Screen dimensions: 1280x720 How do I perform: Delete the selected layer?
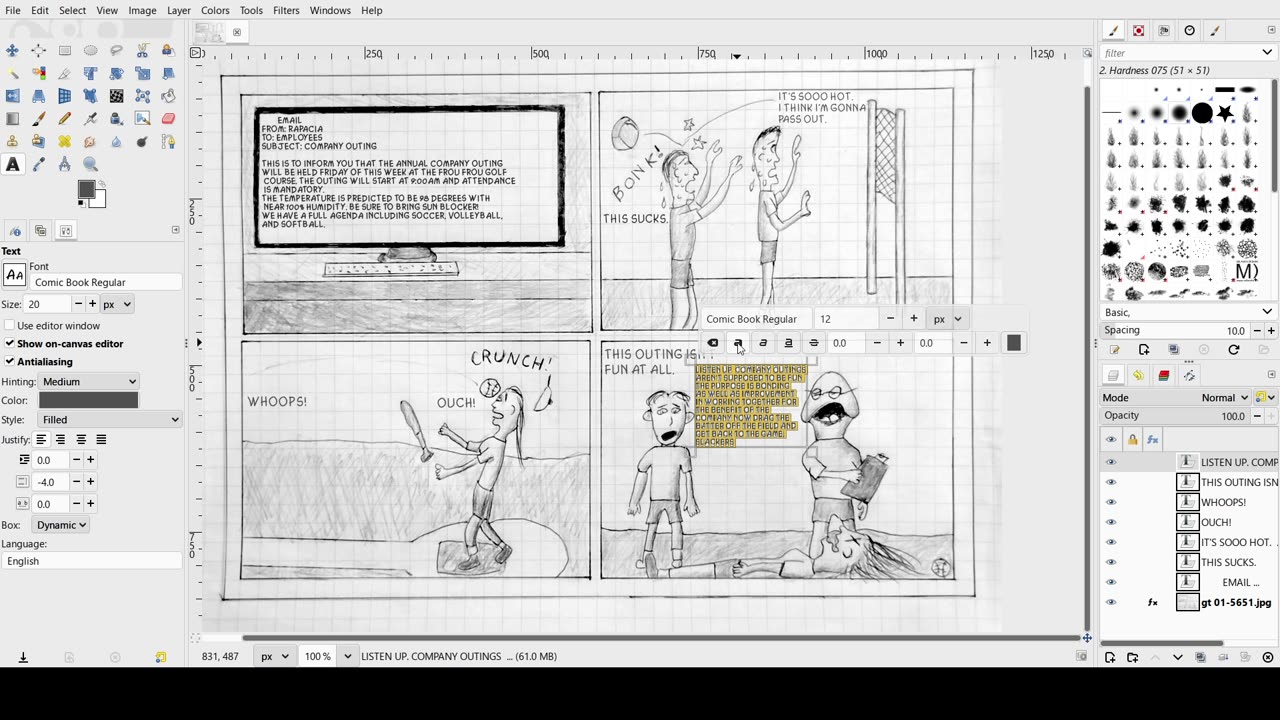pos(1268,657)
